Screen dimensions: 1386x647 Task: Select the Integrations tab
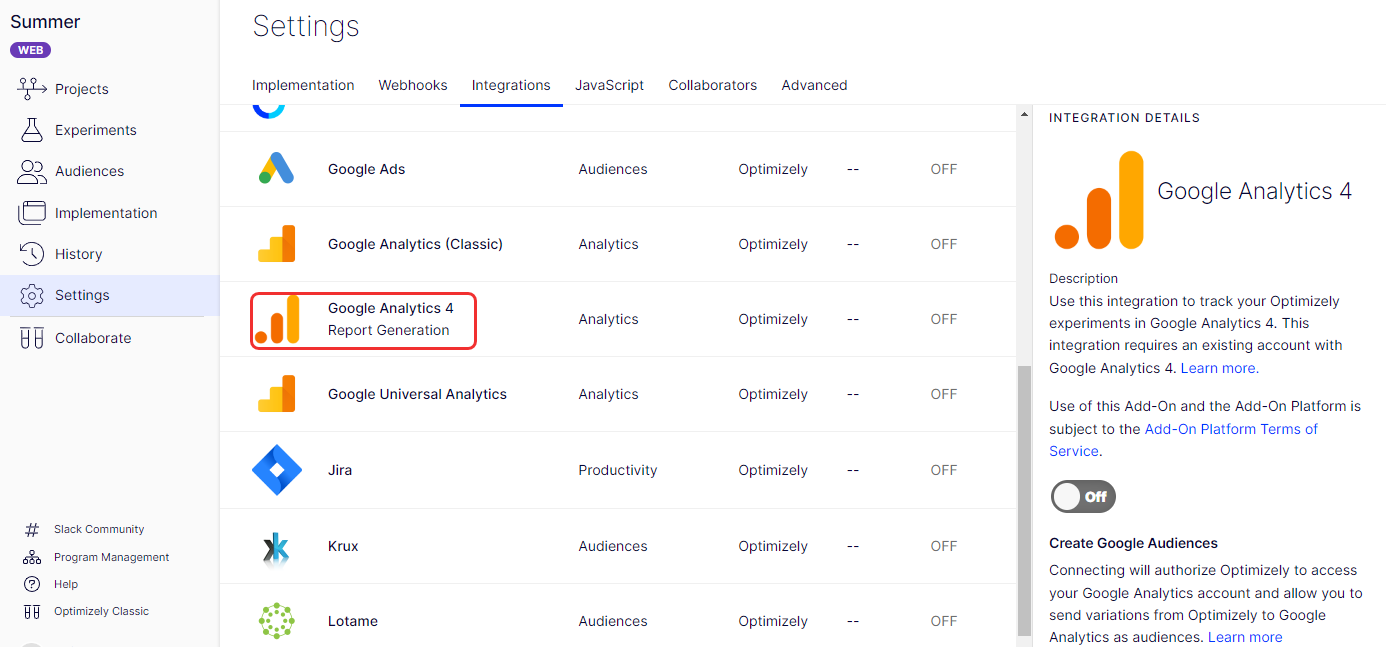pyautogui.click(x=511, y=85)
